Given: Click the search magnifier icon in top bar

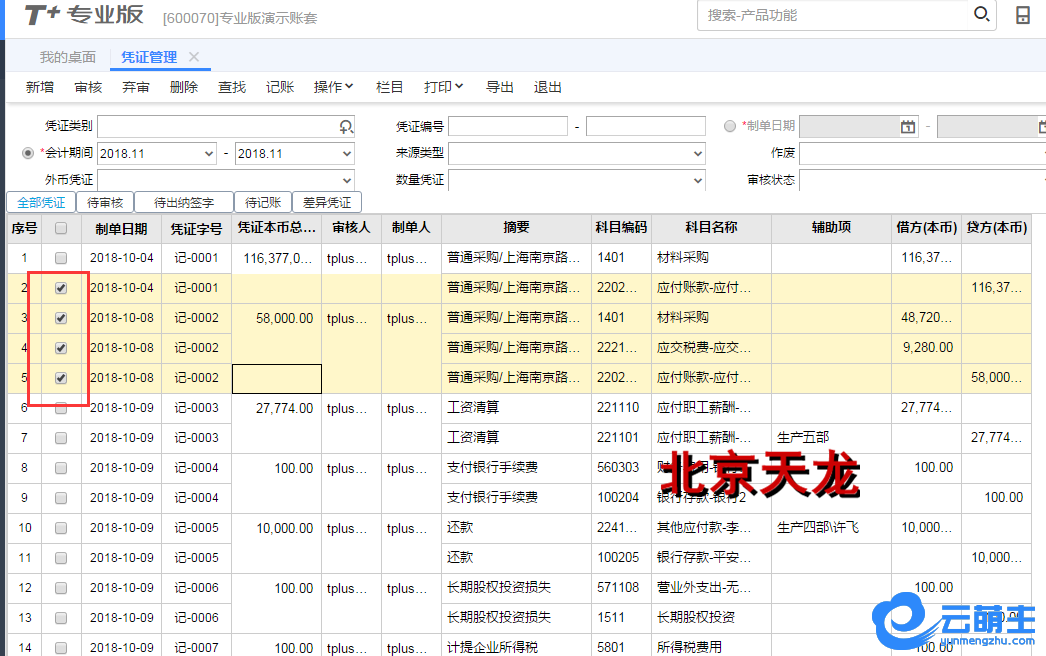Looking at the screenshot, I should coord(981,15).
